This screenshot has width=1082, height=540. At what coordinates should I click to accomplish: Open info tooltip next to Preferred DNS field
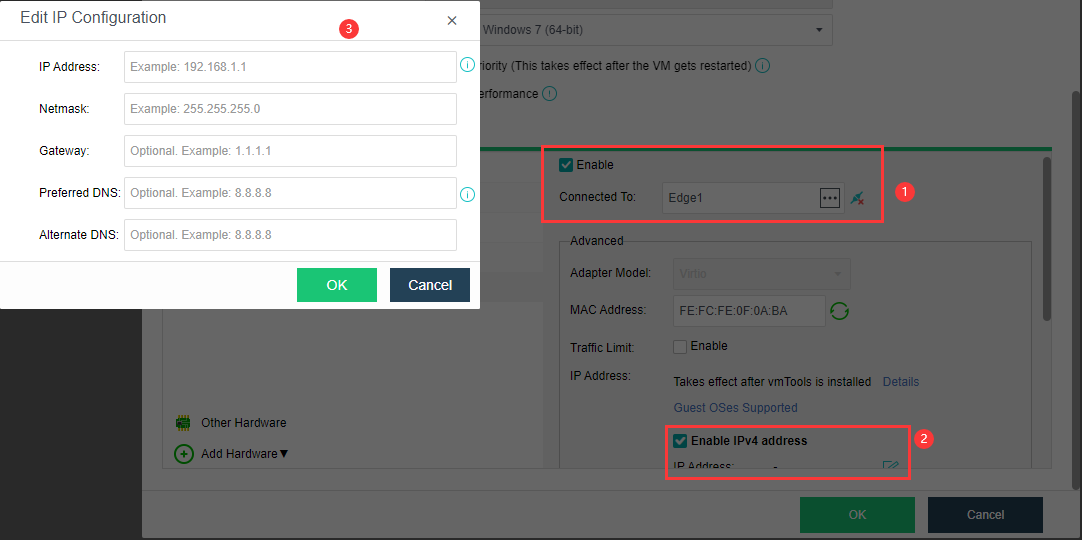coord(467,195)
